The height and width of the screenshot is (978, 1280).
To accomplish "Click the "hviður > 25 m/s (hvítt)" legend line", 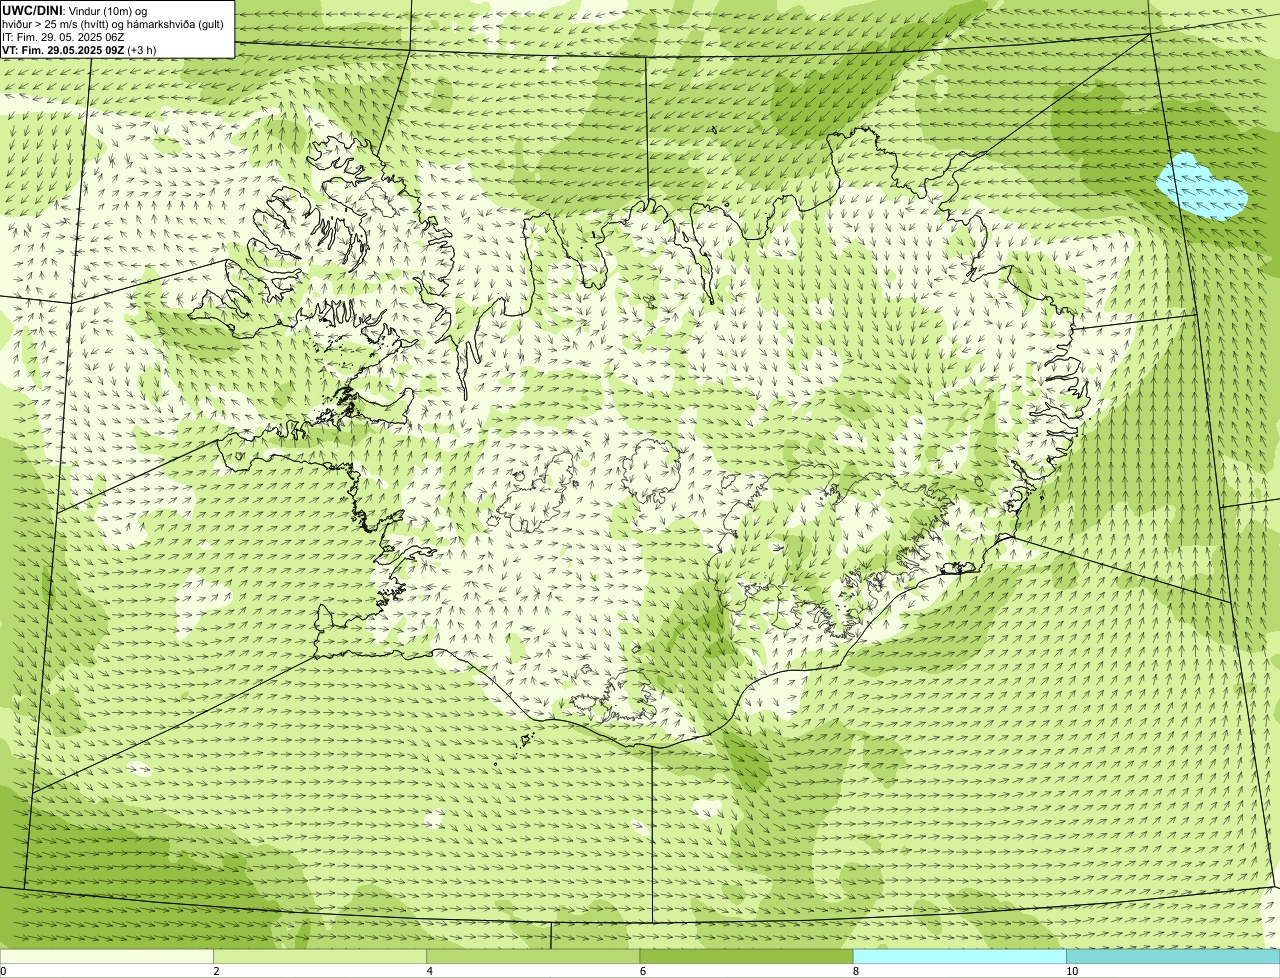I will coord(55,24).
